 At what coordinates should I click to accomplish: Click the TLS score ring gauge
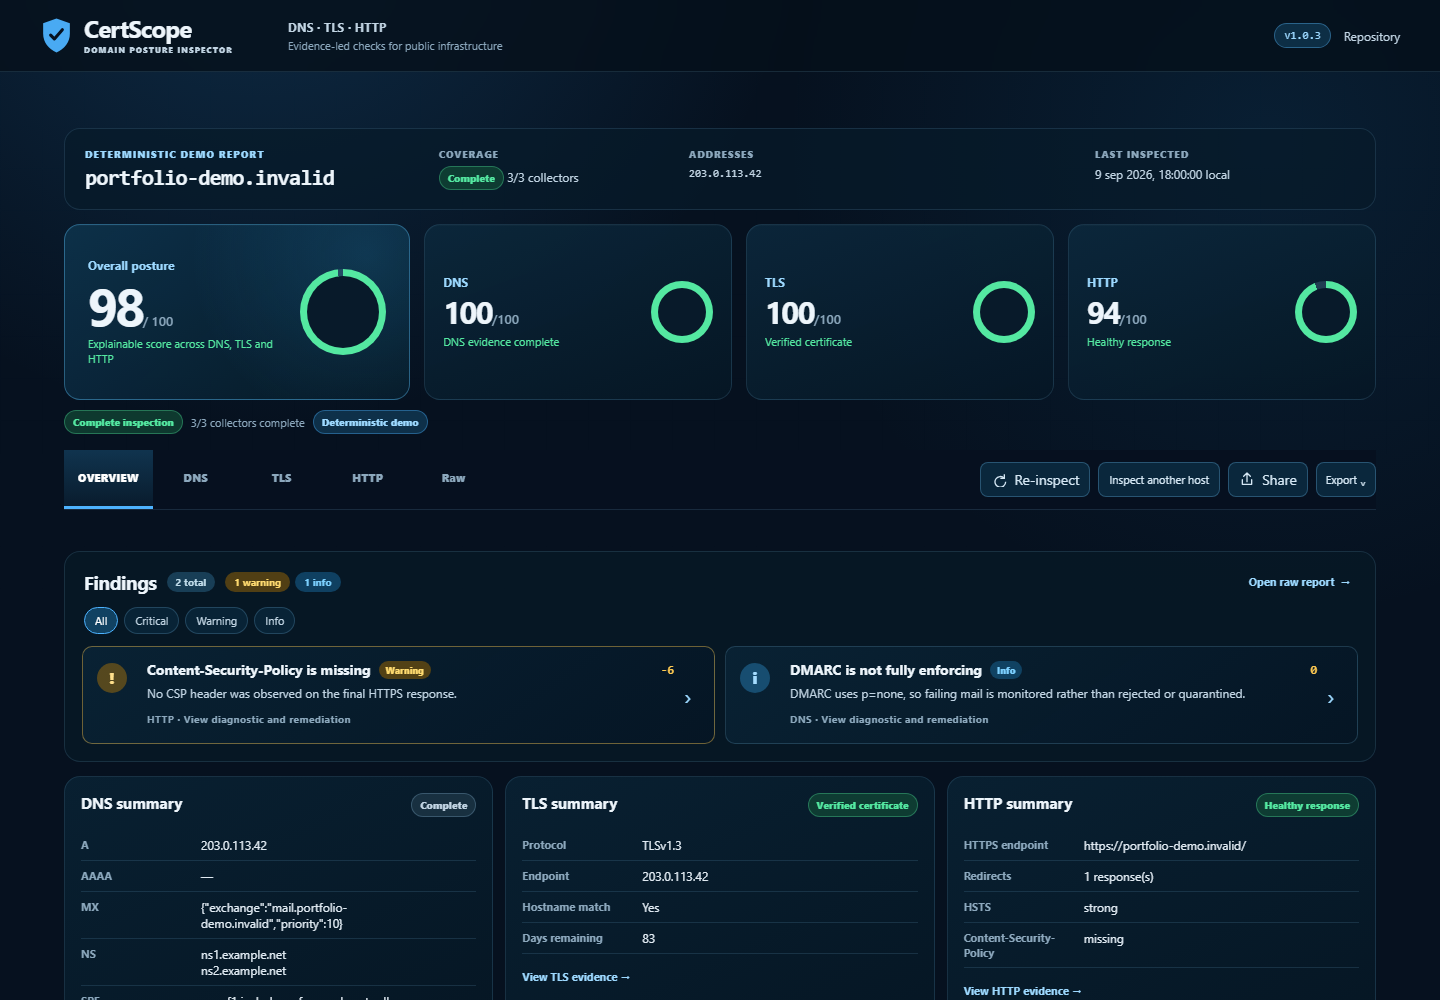[x=1004, y=312]
